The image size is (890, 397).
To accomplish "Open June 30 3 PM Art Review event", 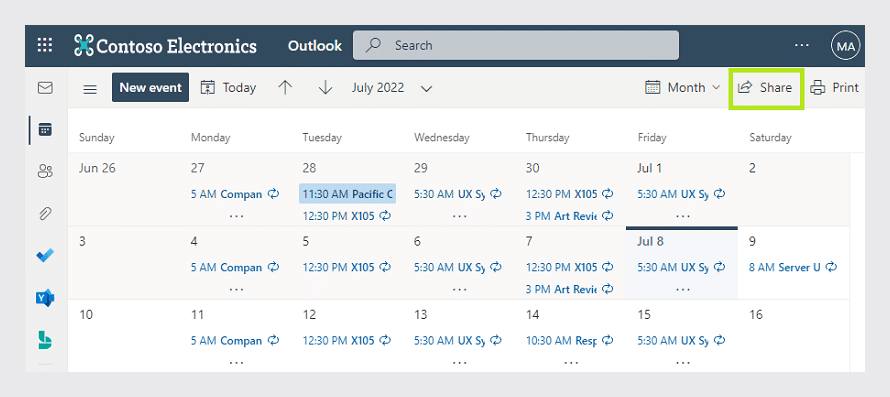I will tap(570, 216).
